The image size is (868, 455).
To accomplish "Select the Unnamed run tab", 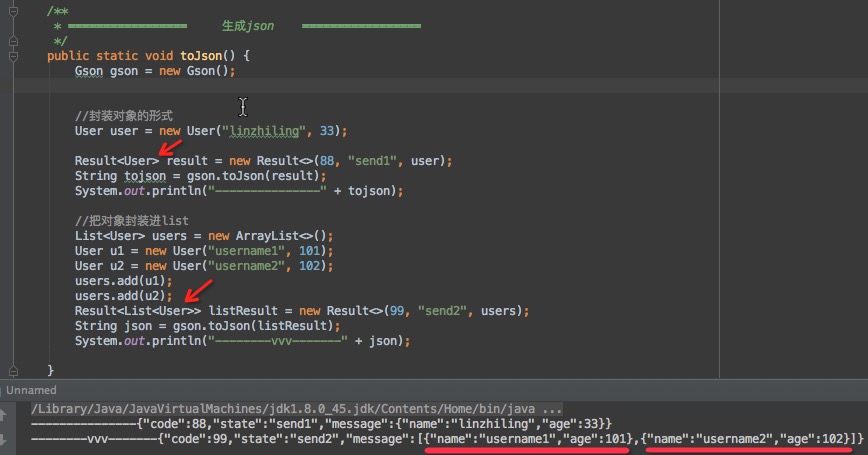I will [x=31, y=390].
